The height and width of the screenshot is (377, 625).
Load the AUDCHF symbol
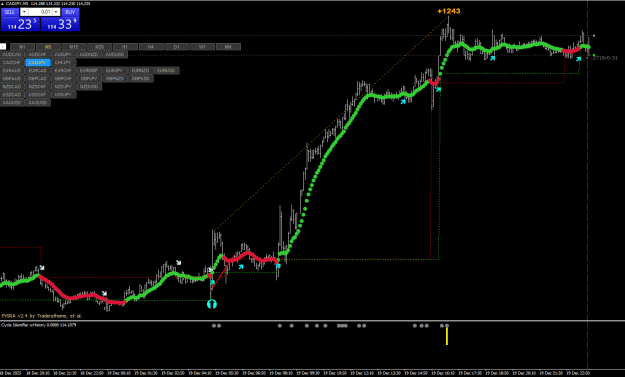[37, 55]
